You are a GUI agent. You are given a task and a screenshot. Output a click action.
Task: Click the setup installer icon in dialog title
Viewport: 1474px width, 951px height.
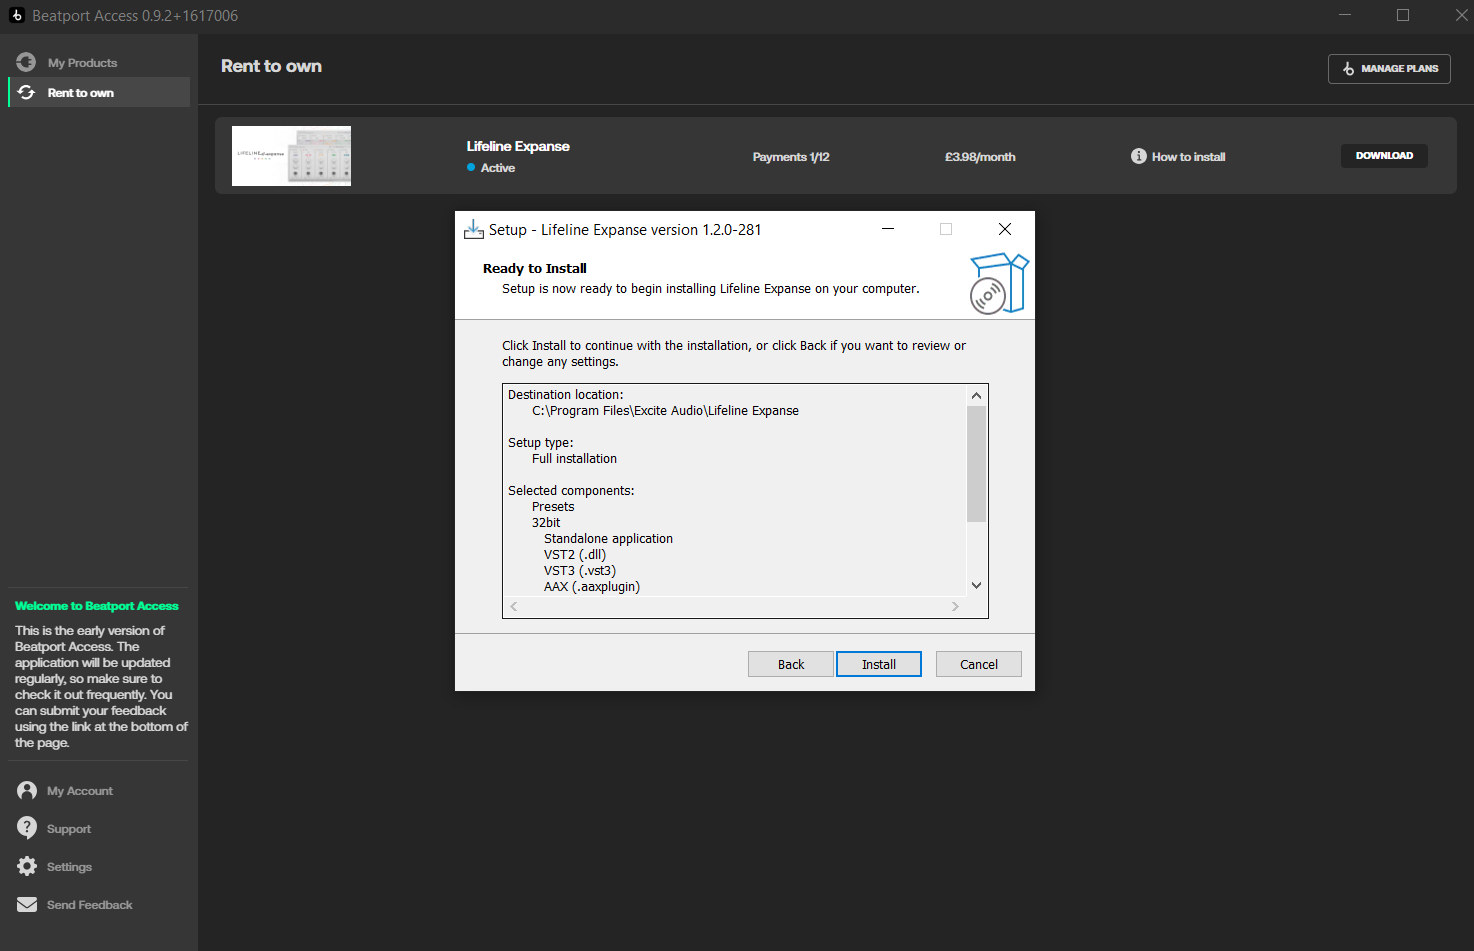[x=473, y=230]
